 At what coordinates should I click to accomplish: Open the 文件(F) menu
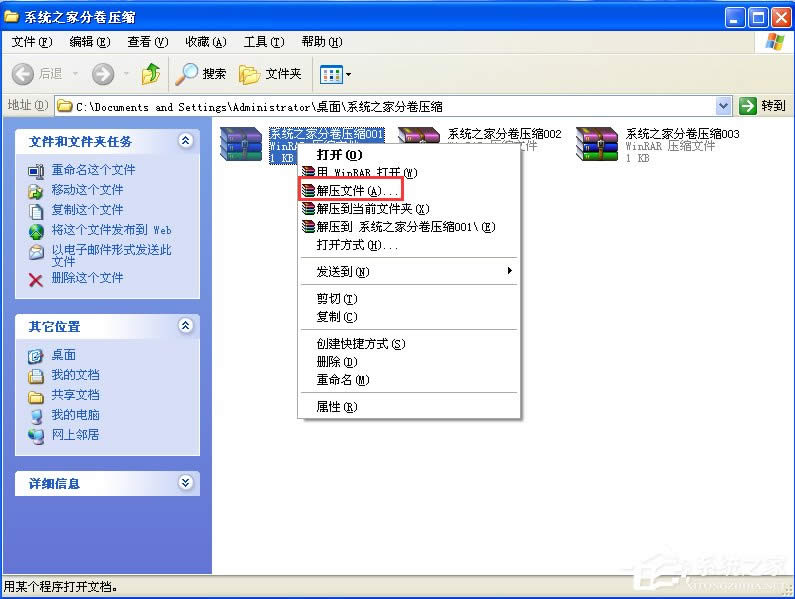(32, 42)
